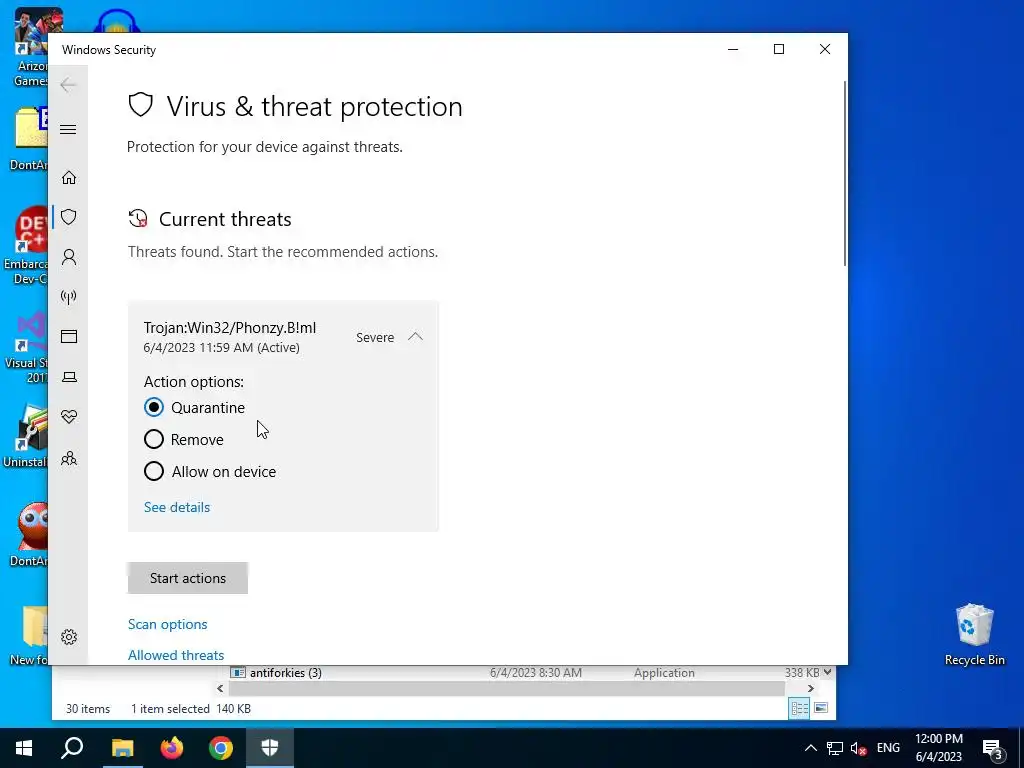
Task: Click File Explorer horizontal scrollbar track
Action: [506, 689]
